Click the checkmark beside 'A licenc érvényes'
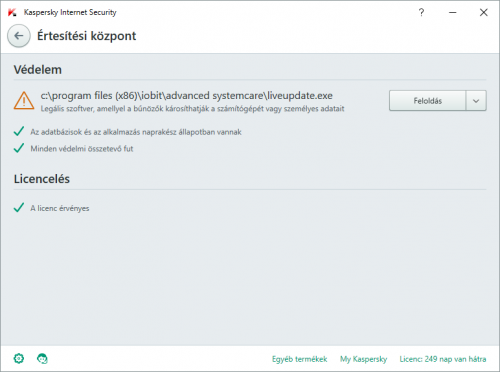This screenshot has width=500, height=372. pyautogui.click(x=19, y=208)
